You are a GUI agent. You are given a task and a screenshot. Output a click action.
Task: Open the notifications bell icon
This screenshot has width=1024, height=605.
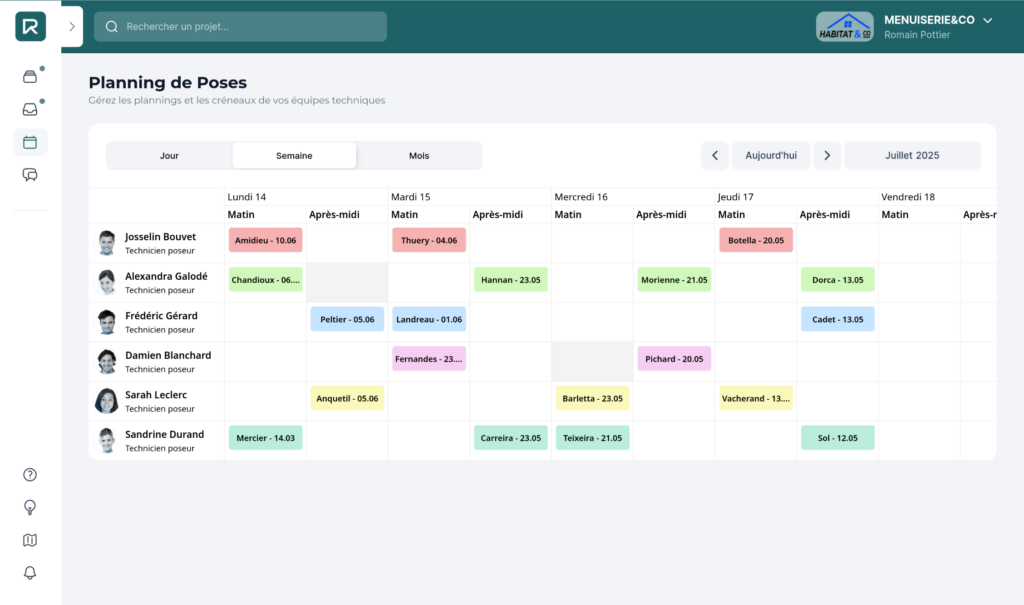click(30, 572)
